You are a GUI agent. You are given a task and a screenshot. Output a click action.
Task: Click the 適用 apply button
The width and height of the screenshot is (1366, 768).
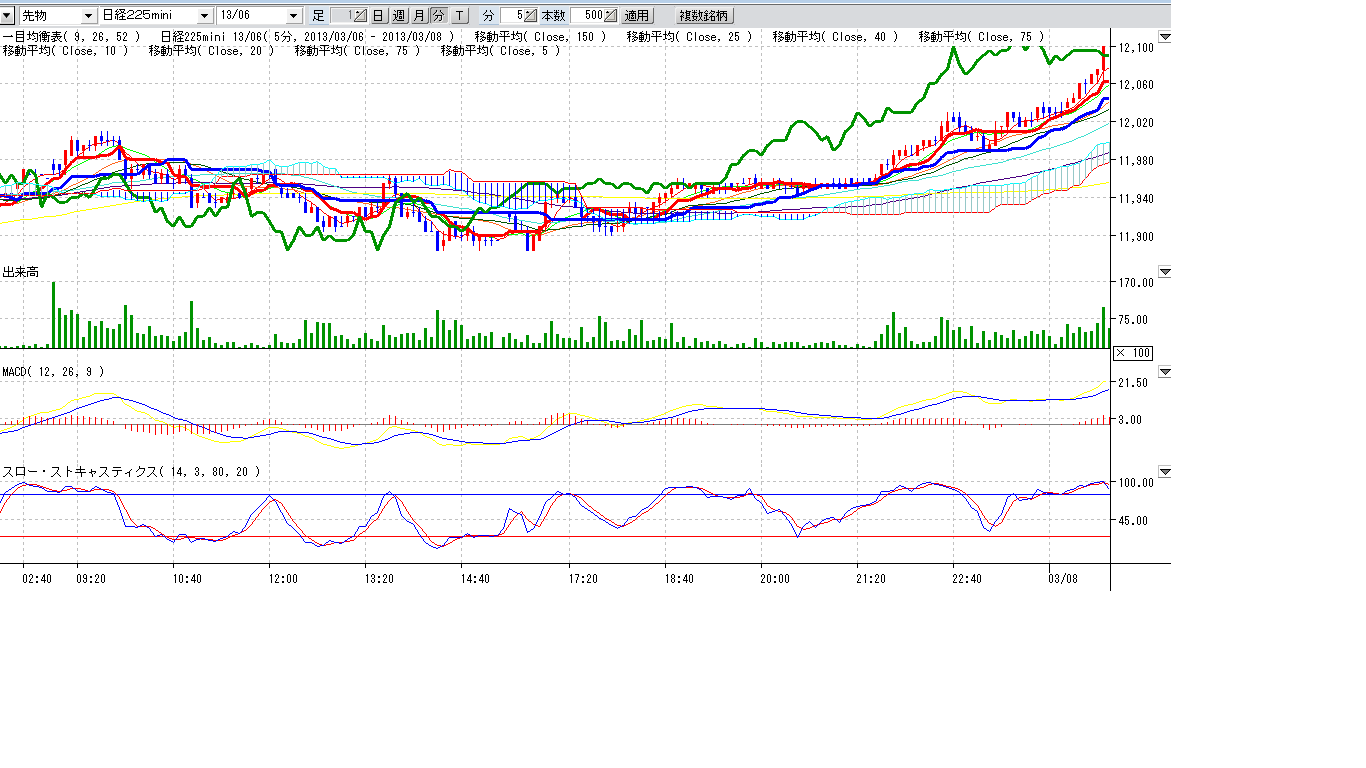click(637, 16)
